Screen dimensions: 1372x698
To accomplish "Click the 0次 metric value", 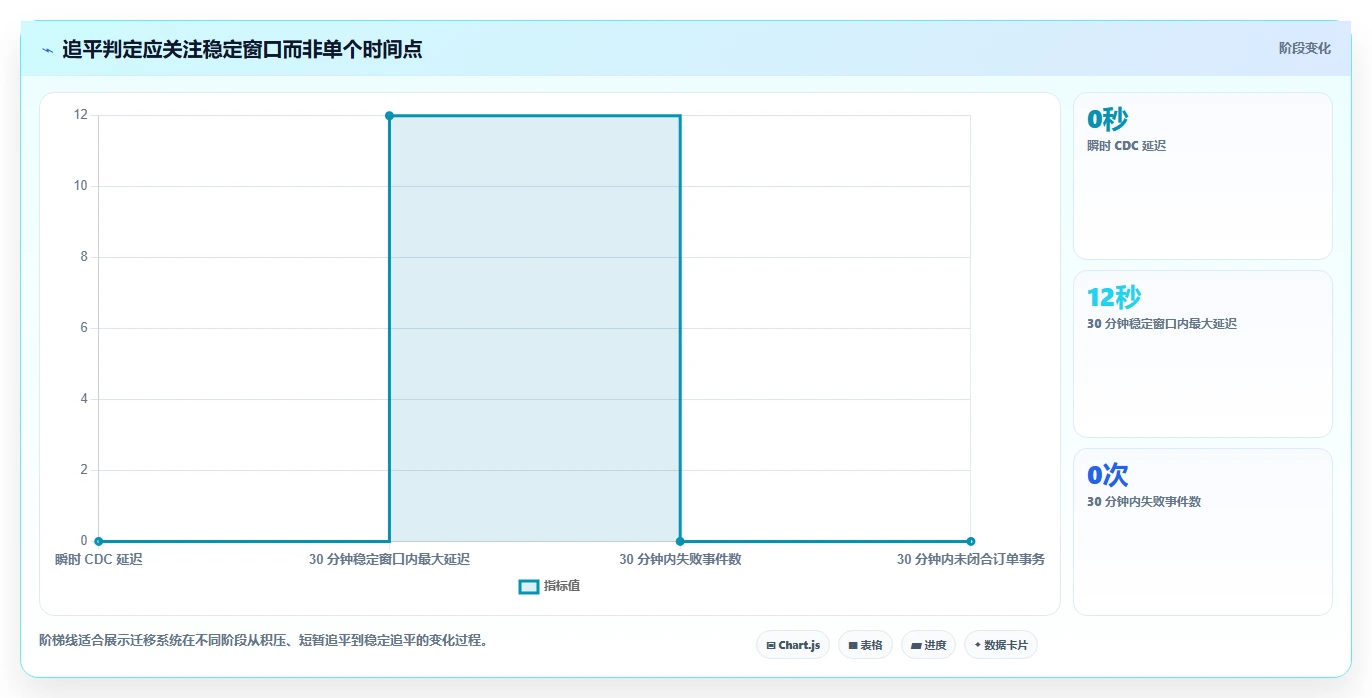I will (x=1107, y=475).
